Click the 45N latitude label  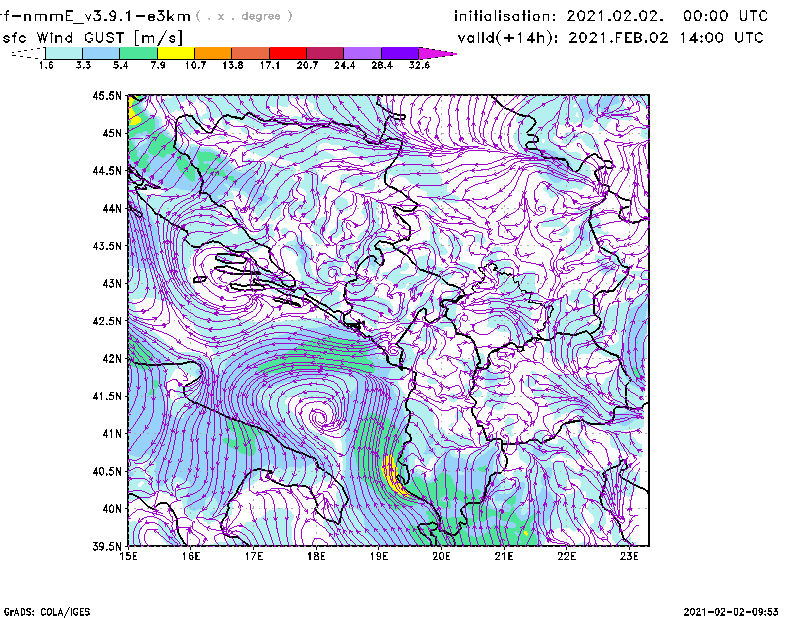[112, 133]
